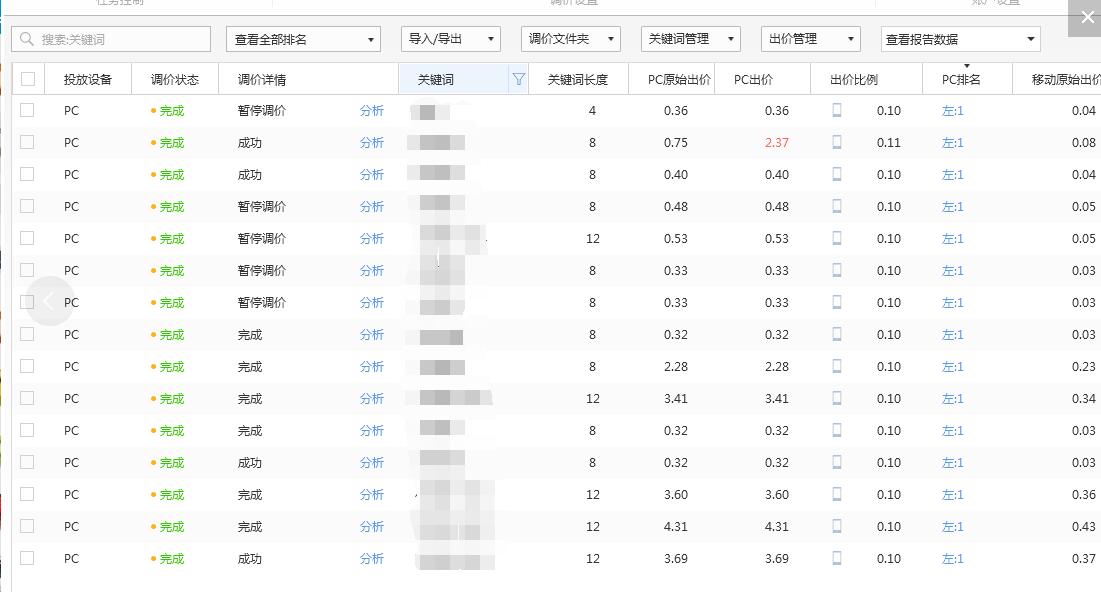The image size is (1101, 592).
Task: Click the phone icon in the 4.31 bid row
Action: pos(836,527)
